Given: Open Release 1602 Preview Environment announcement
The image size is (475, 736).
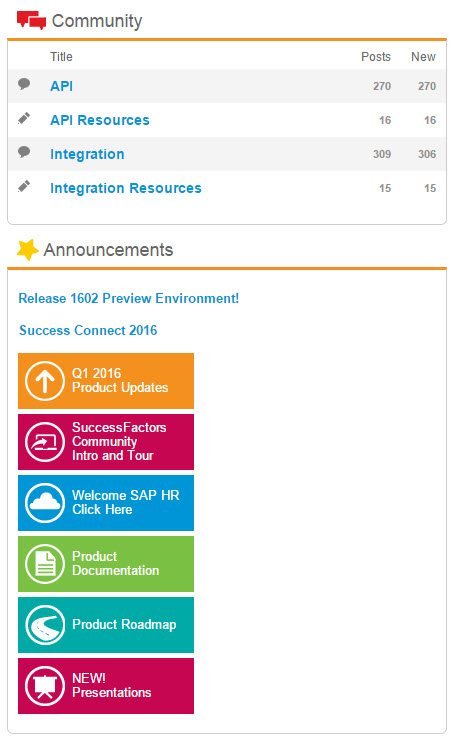Looking at the screenshot, I should tap(129, 299).
